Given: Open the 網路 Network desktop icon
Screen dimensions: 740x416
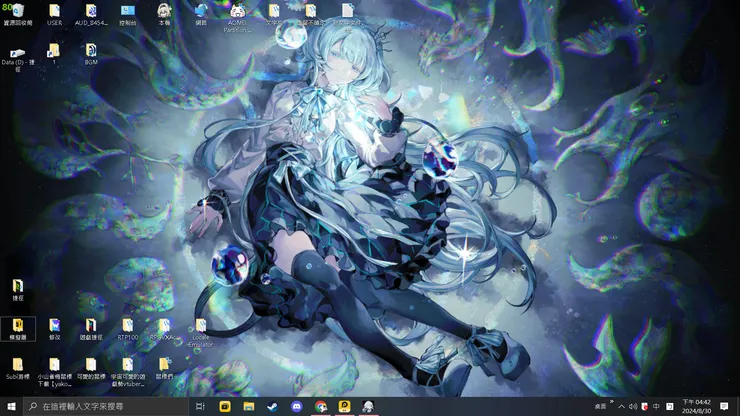Looking at the screenshot, I should point(201,14).
